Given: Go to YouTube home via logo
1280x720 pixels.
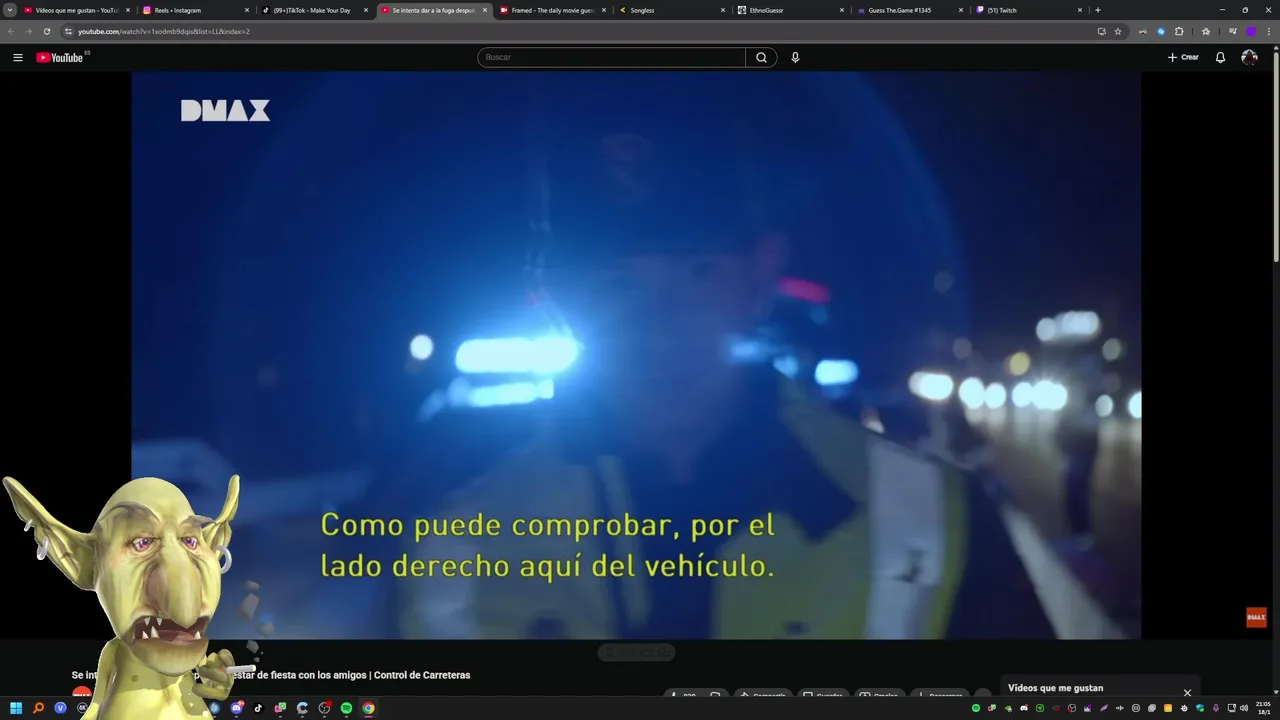Looking at the screenshot, I should pos(60,57).
